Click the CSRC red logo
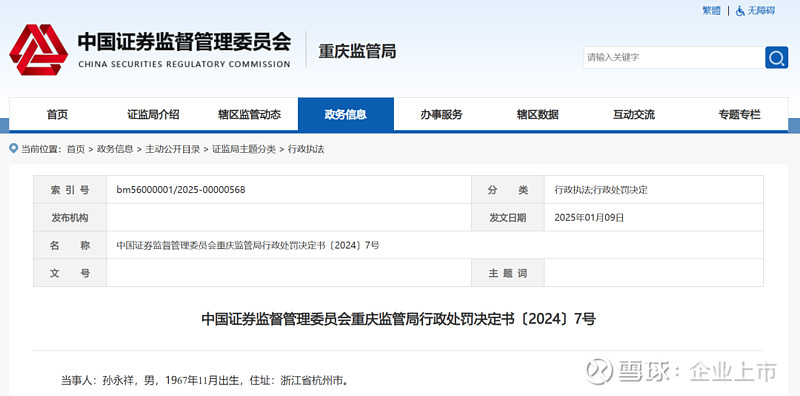This screenshot has width=800, height=396. pyautogui.click(x=38, y=50)
